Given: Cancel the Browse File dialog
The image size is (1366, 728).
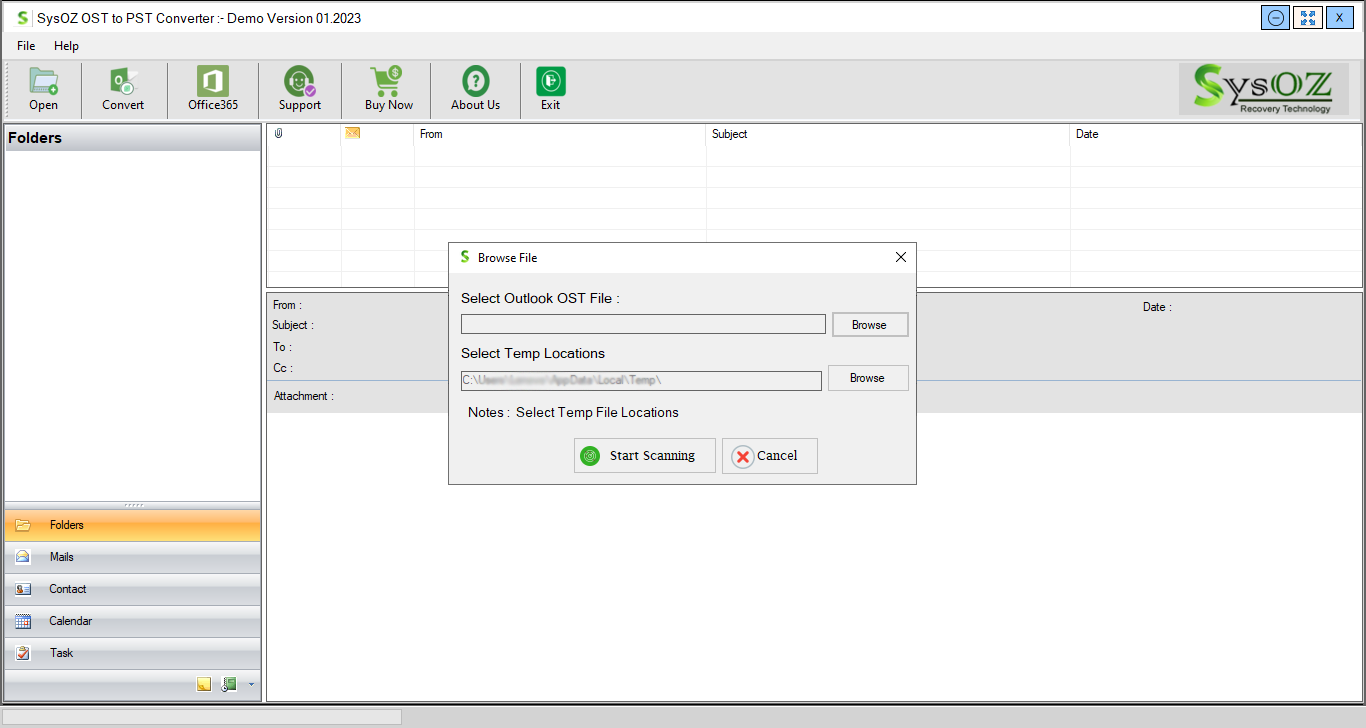Looking at the screenshot, I should 769,456.
